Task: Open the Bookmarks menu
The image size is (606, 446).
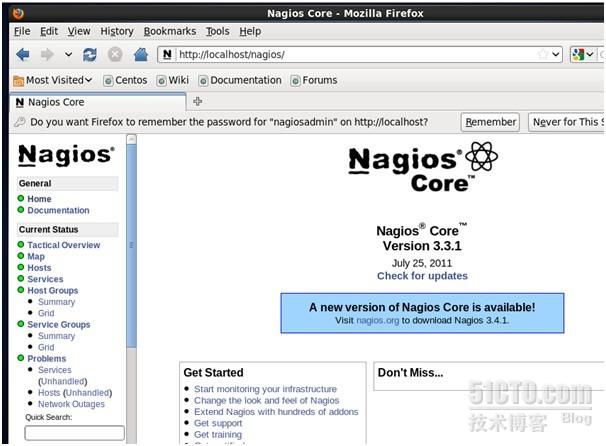Action: (x=170, y=31)
